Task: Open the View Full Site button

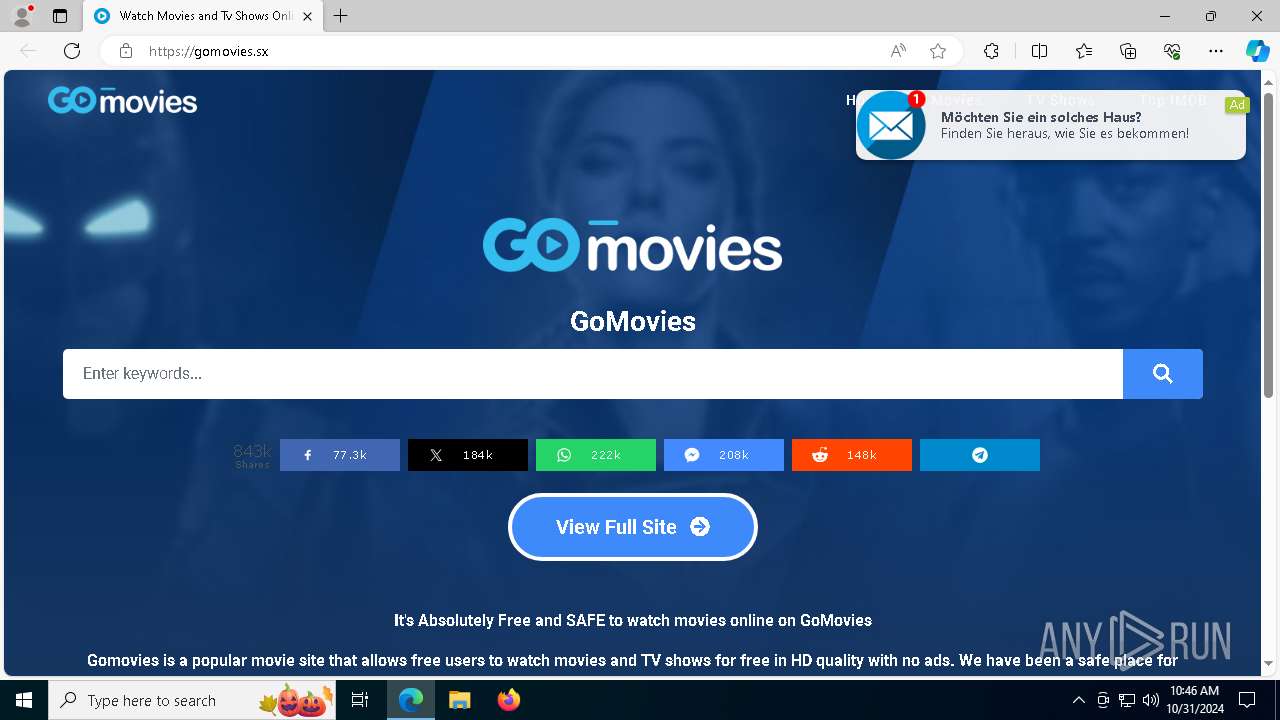Action: [633, 527]
